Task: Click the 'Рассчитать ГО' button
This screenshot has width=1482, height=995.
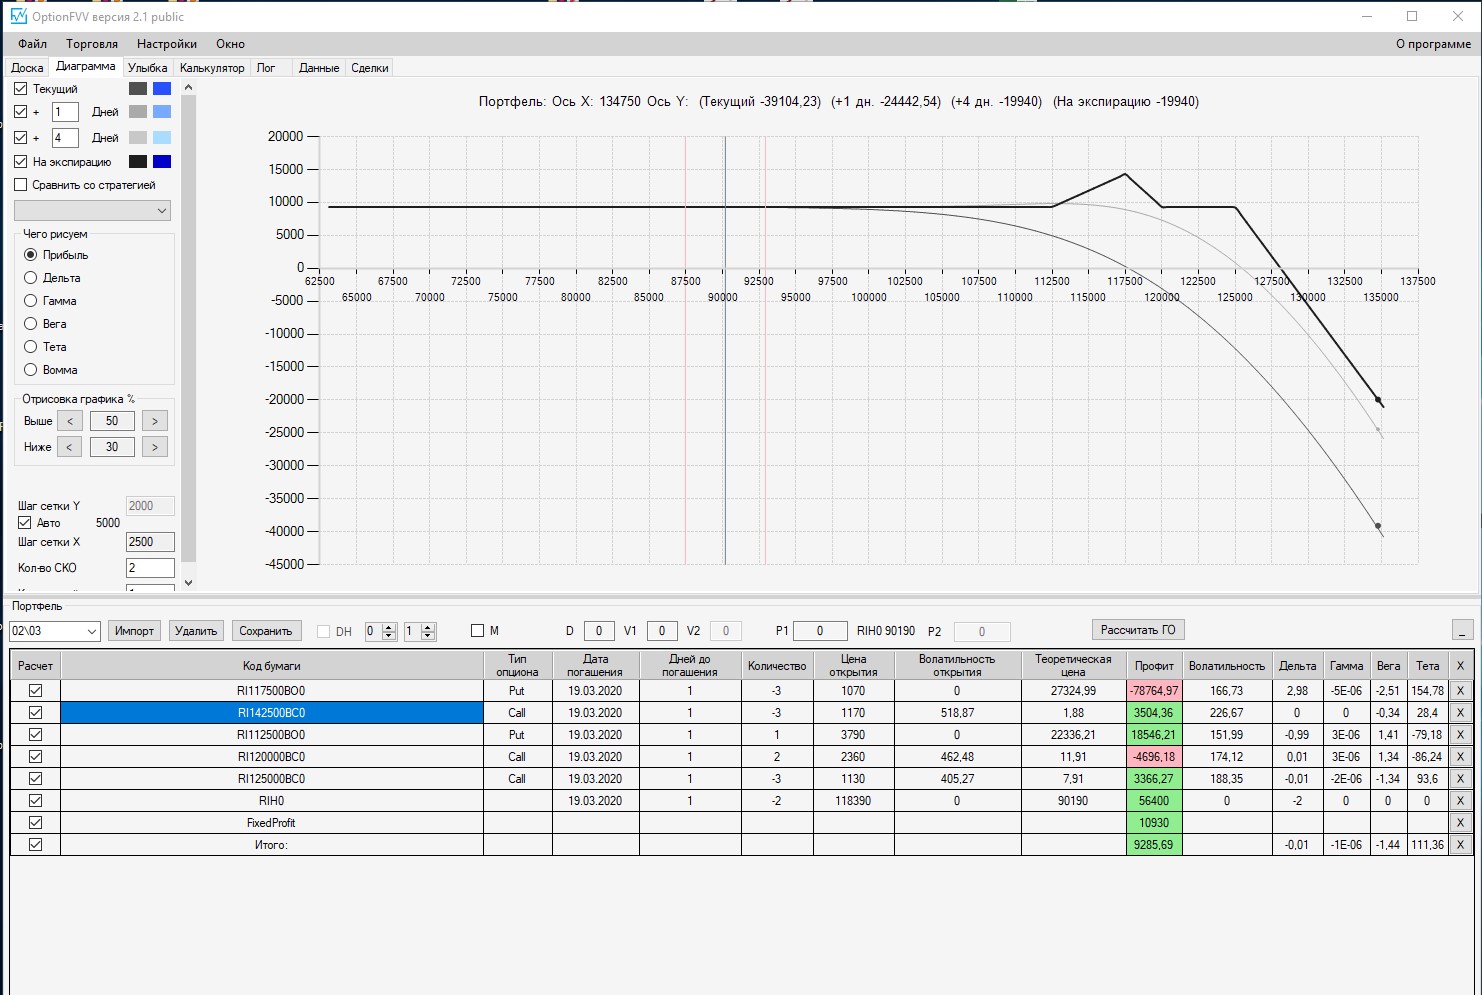Action: [1138, 630]
